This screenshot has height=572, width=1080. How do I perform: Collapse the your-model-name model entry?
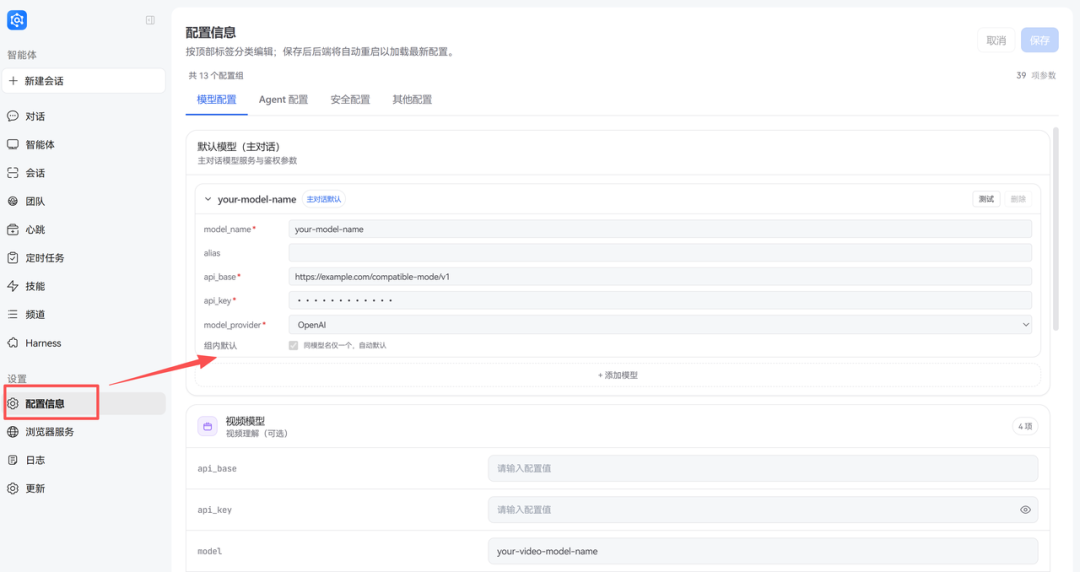(x=207, y=199)
